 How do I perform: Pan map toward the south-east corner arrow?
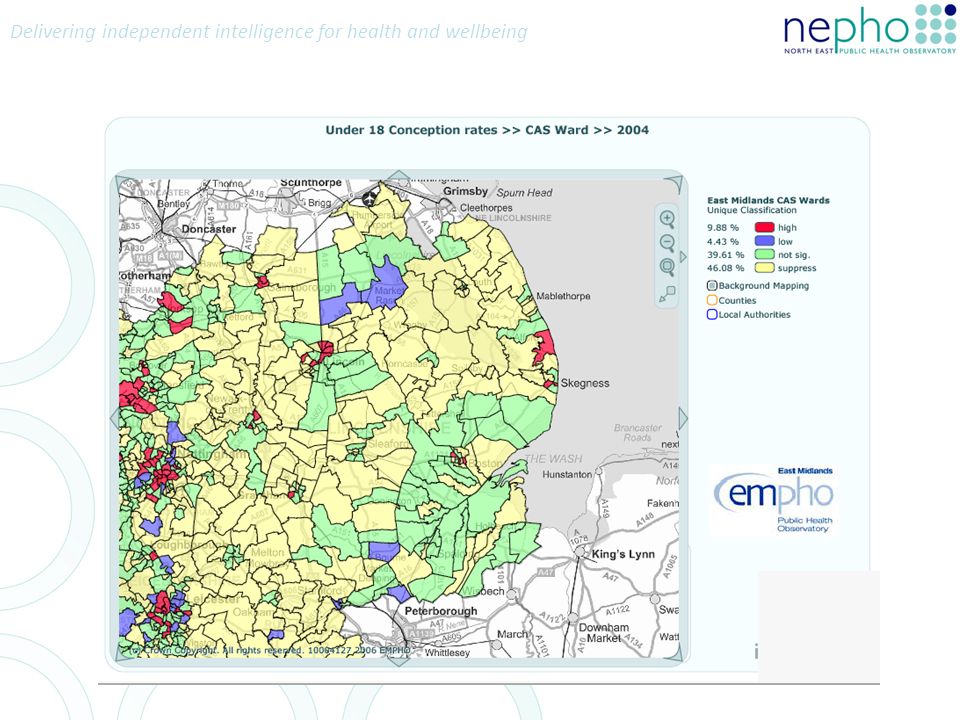(x=675, y=653)
